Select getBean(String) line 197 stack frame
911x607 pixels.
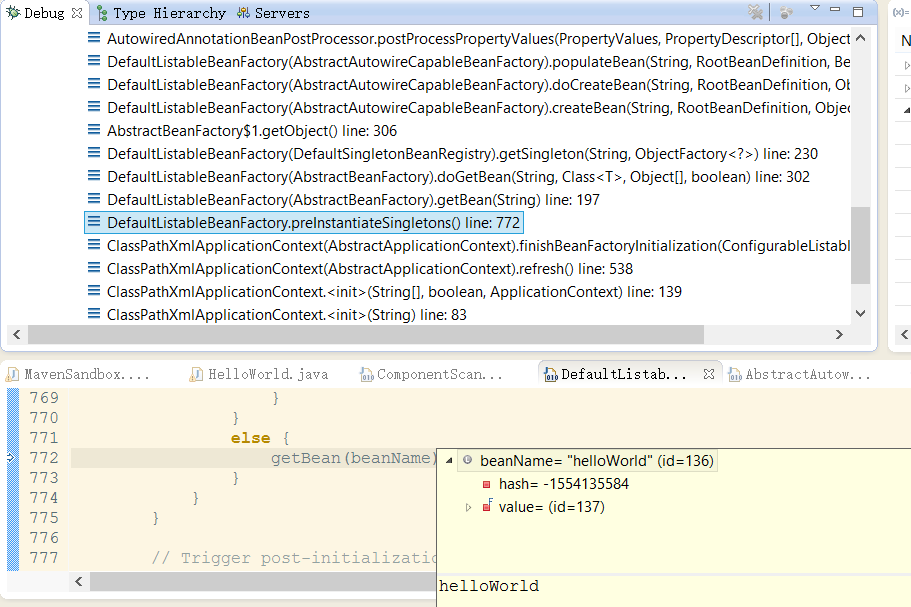tap(343, 200)
